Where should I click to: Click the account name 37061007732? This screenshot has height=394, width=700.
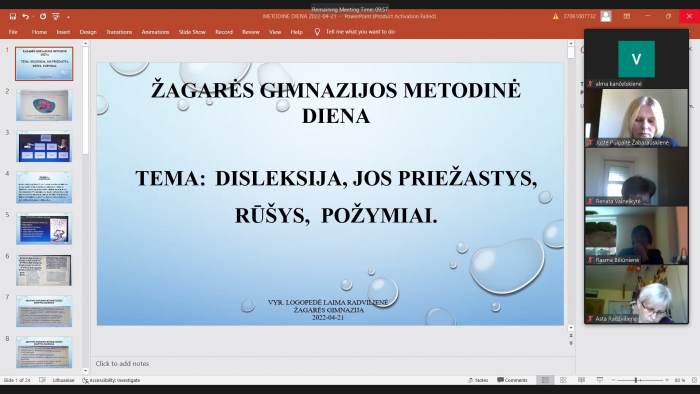(x=579, y=17)
